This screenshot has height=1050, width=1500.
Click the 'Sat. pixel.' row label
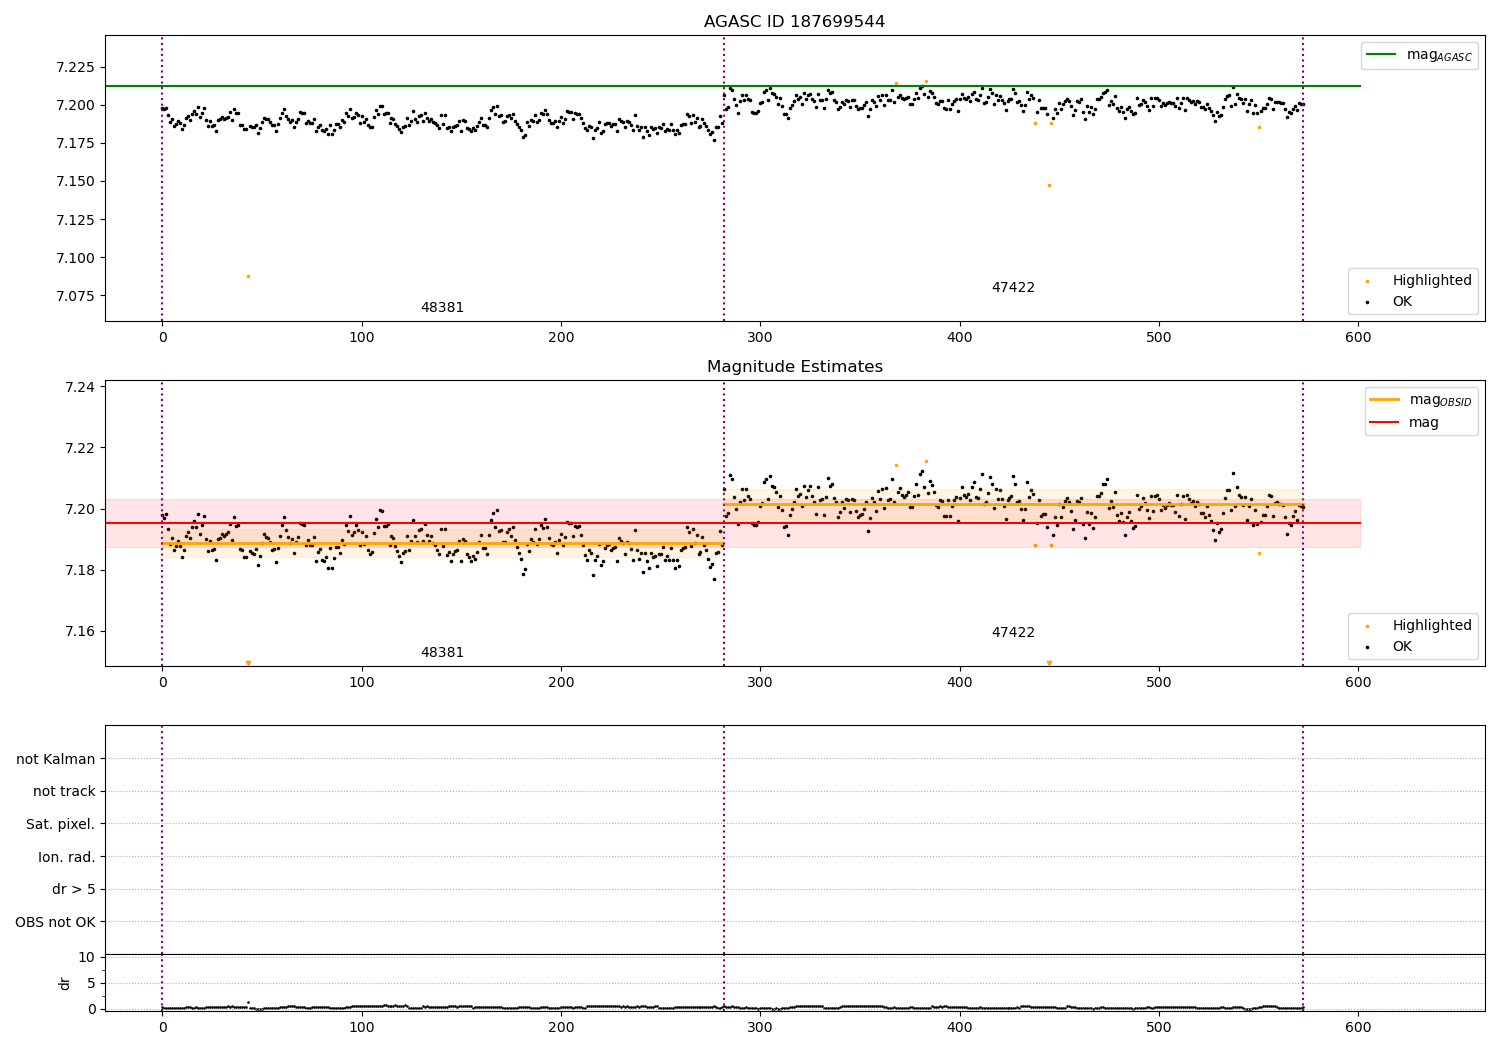pos(61,824)
